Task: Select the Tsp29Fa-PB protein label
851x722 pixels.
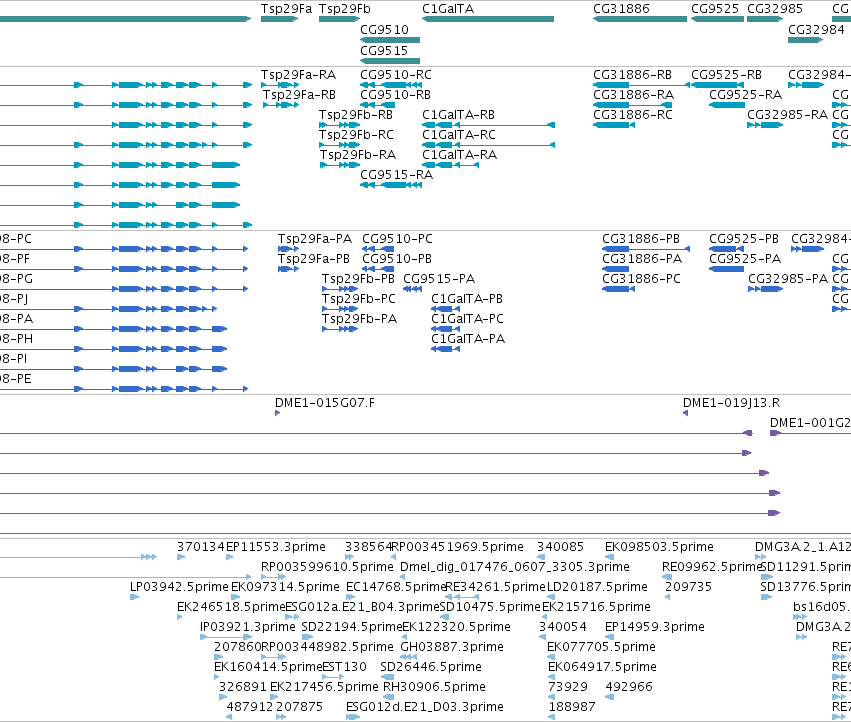Action: tap(314, 259)
